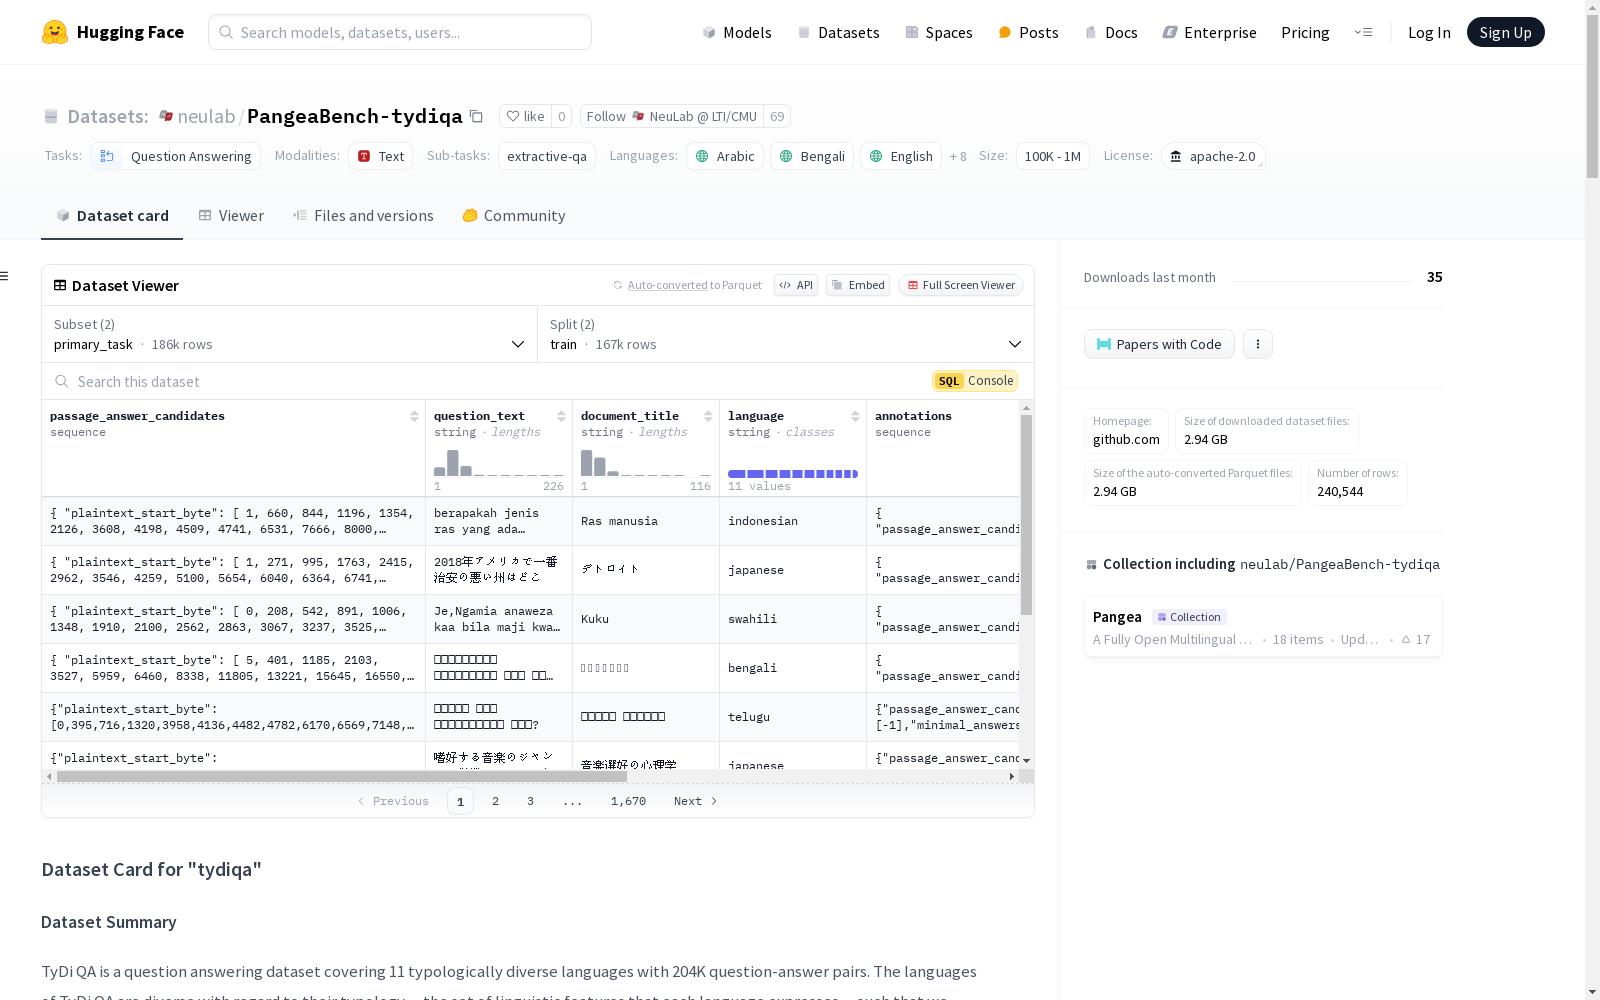The height and width of the screenshot is (1000, 1600).
Task: Open the Docs navigation item
Action: 1111,32
